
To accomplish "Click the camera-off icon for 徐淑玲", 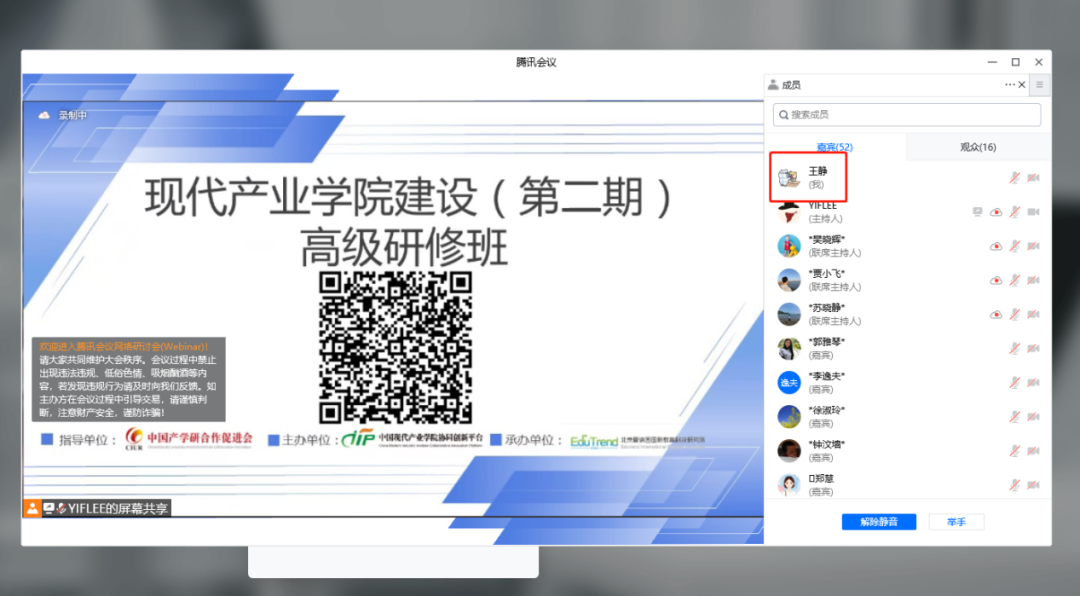I will pos(1033,416).
